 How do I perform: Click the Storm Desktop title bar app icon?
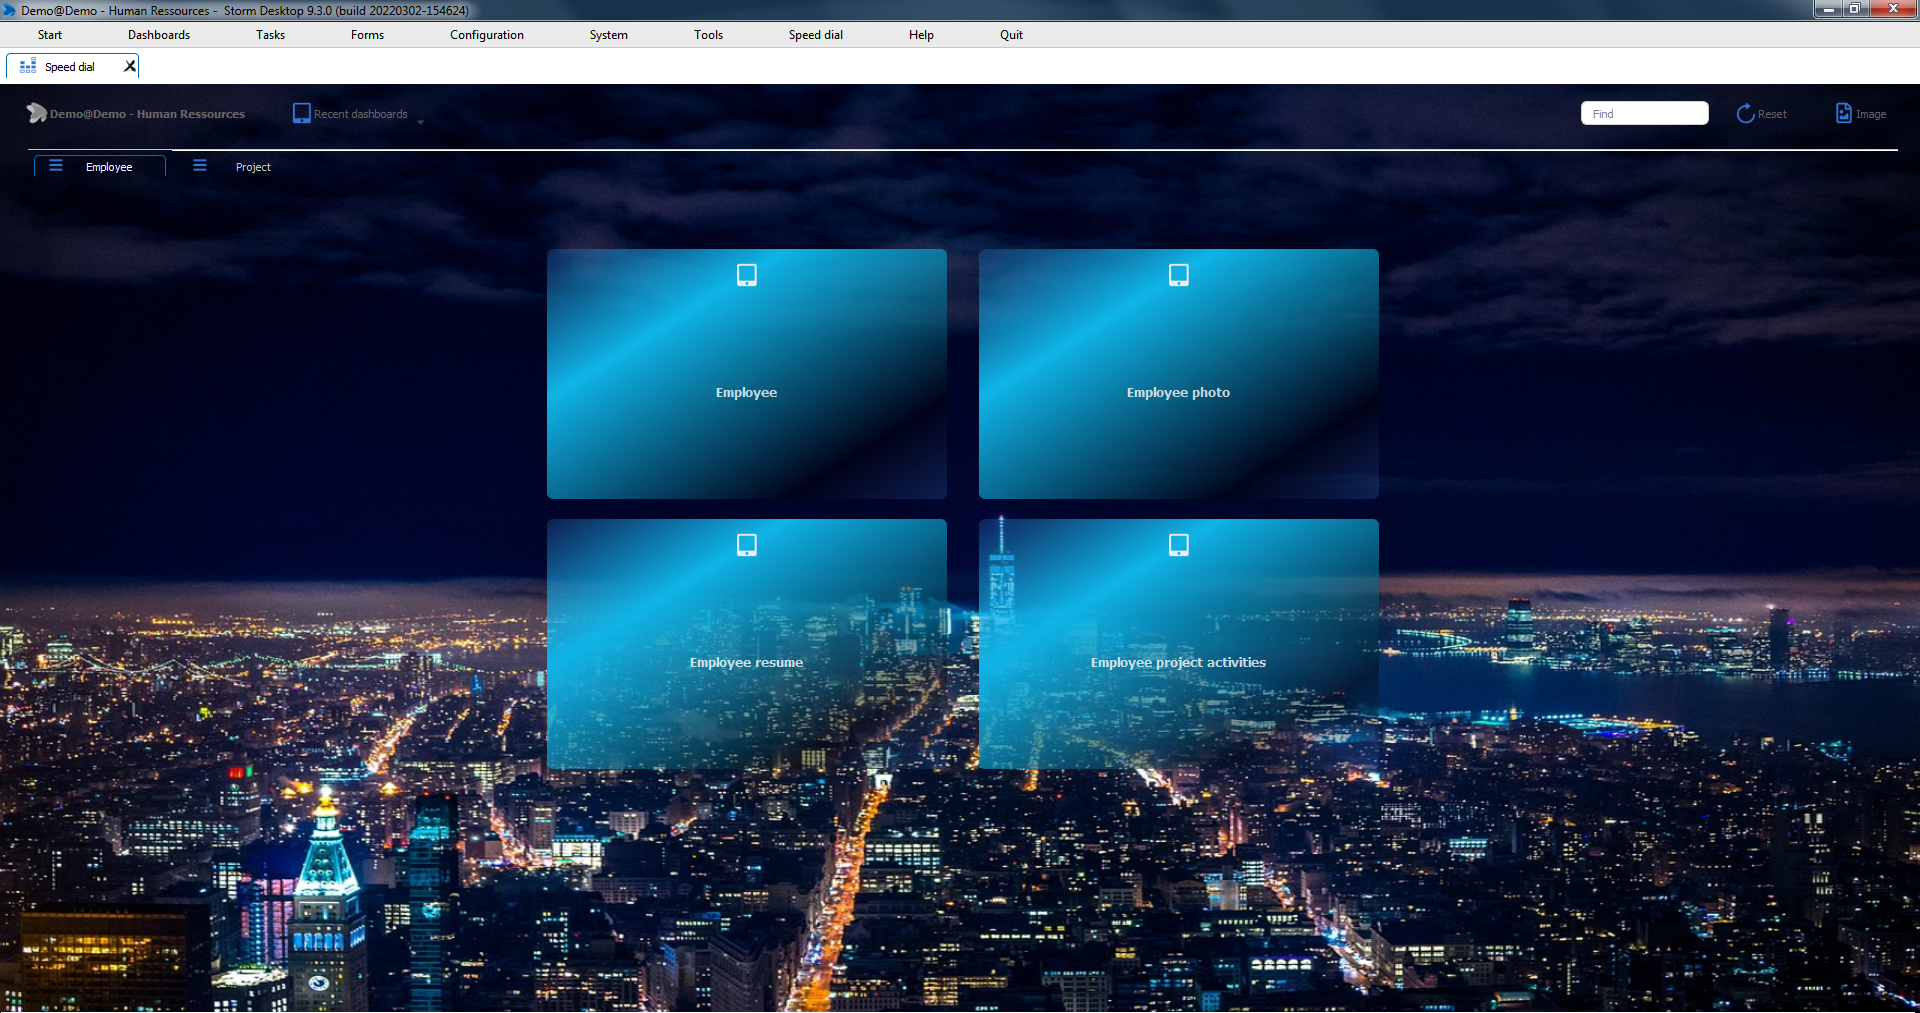(10, 10)
